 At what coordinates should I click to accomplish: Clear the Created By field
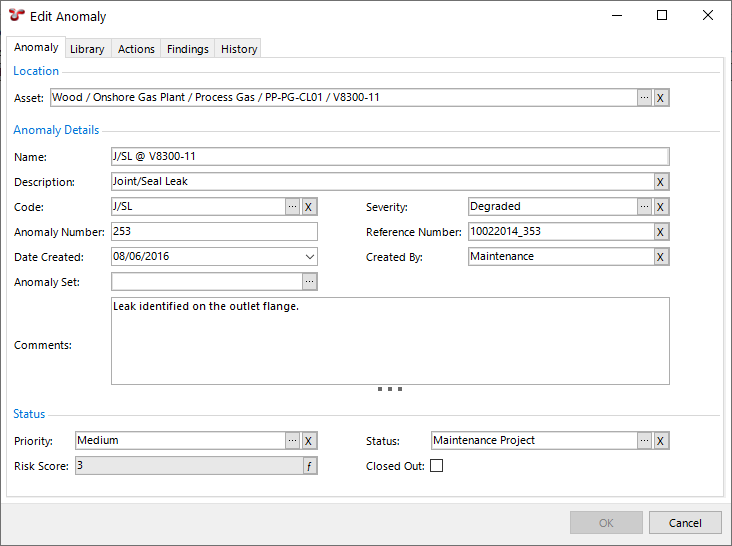661,257
